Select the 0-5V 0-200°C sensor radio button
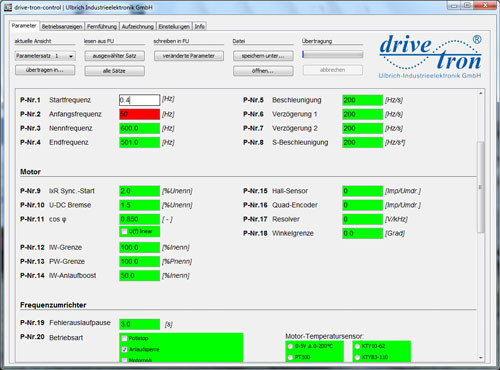The height and width of the screenshot is (370, 500). [290, 346]
